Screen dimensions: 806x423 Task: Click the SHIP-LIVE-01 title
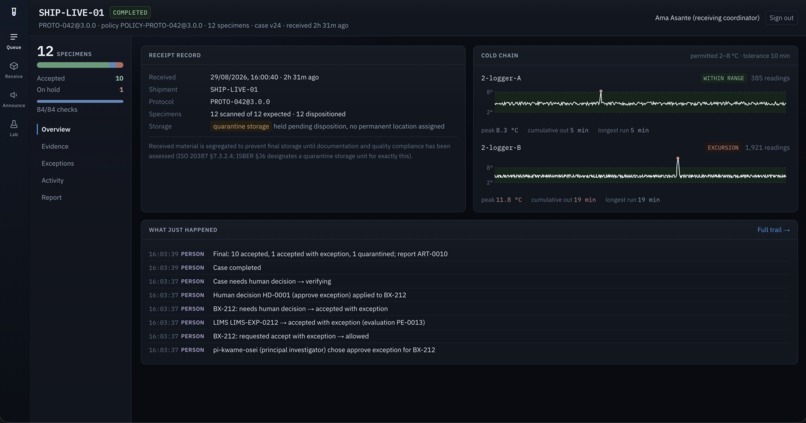click(71, 12)
